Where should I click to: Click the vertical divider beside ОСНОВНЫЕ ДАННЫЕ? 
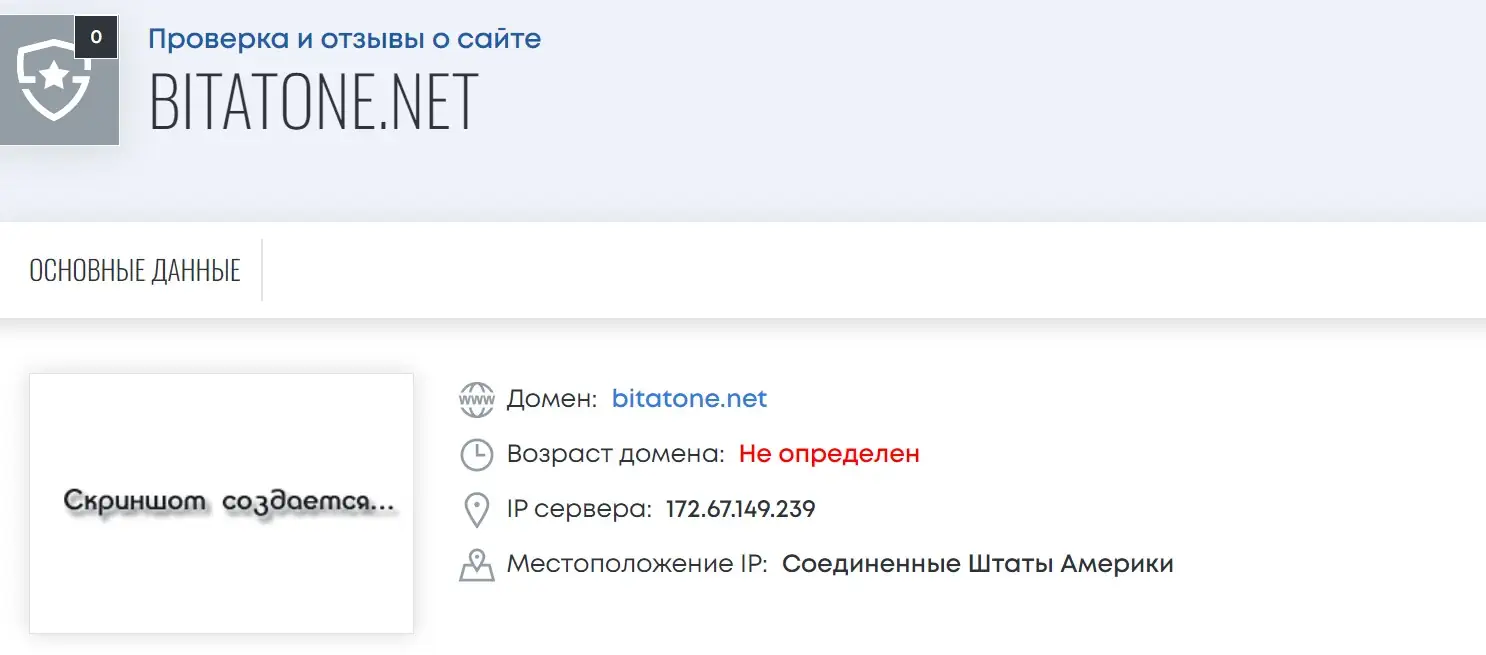pos(262,270)
